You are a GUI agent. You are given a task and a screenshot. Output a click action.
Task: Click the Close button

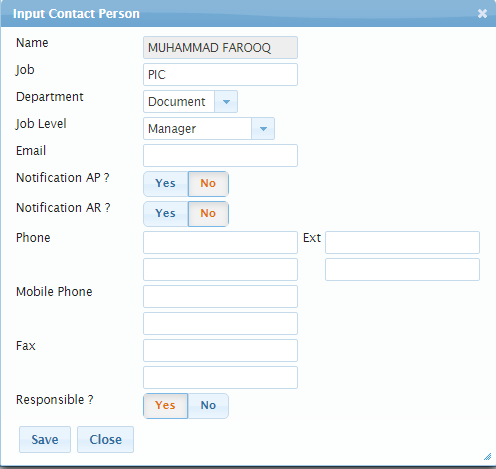[x=105, y=439]
